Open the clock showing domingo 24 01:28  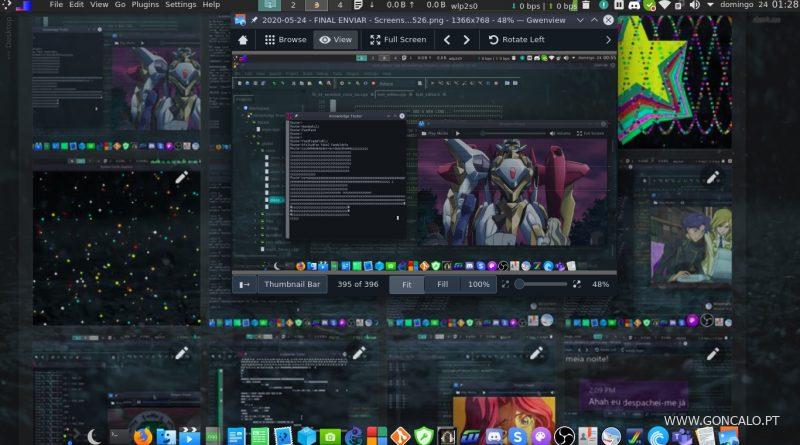759,5
